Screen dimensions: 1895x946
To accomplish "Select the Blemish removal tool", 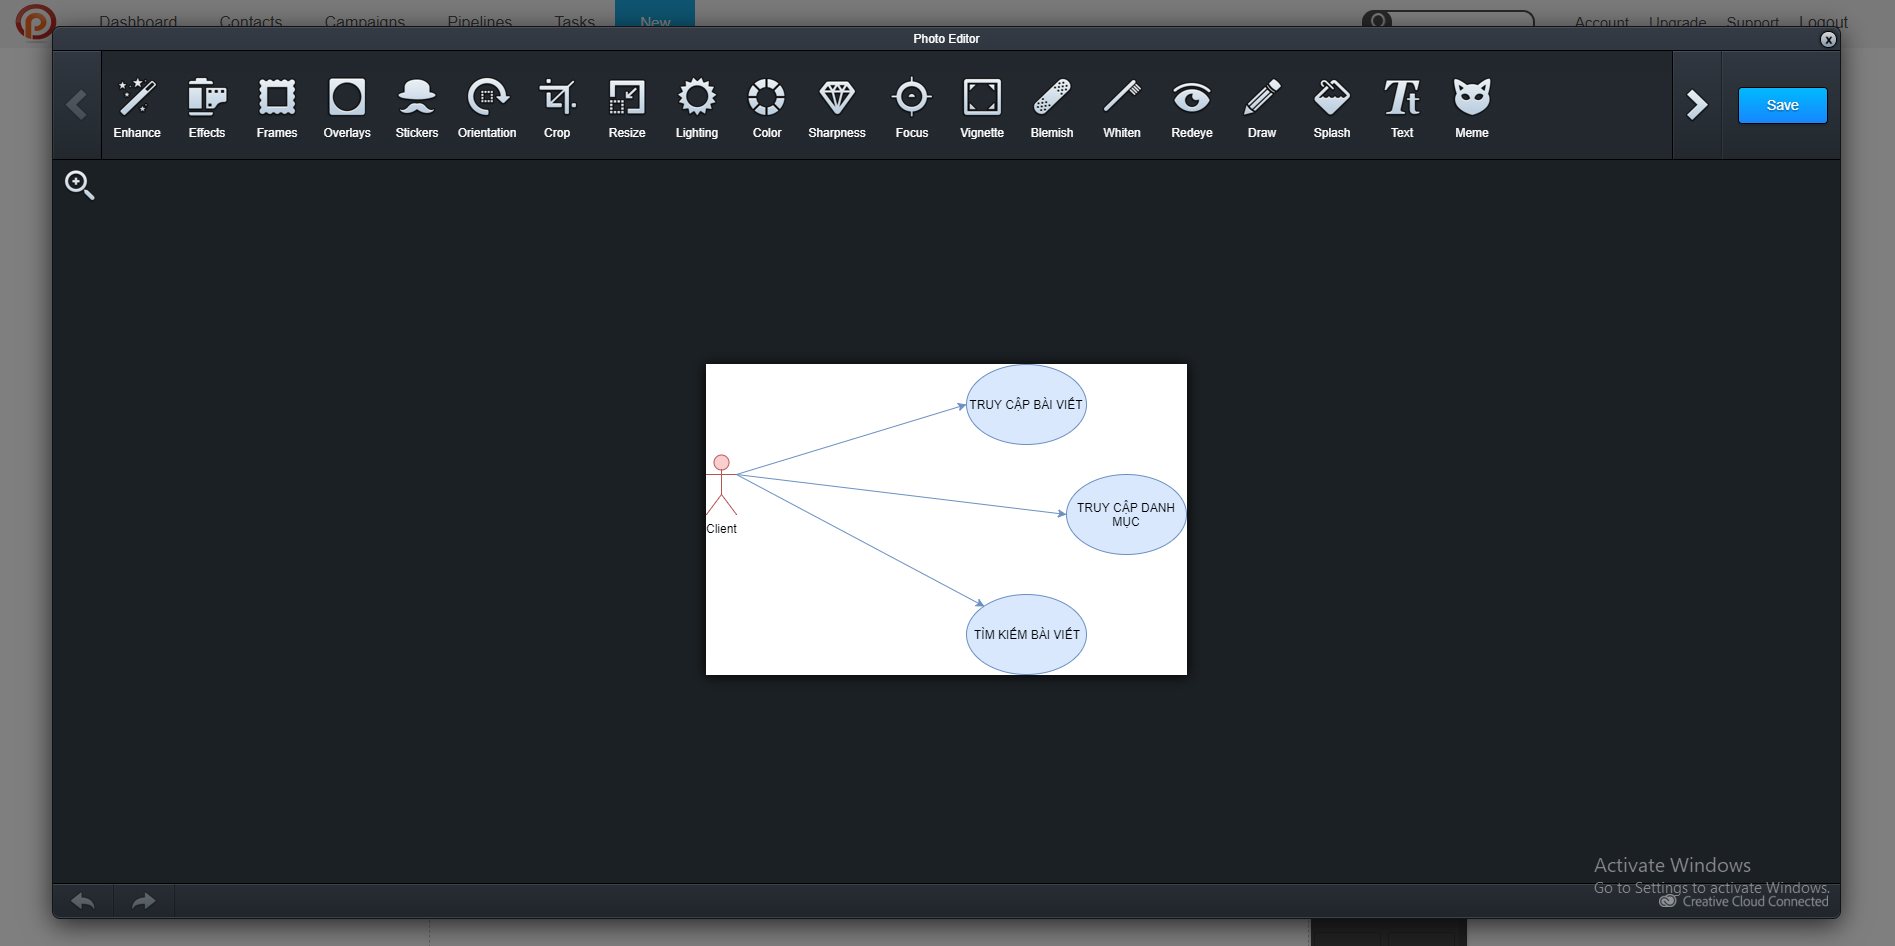I will (1051, 105).
